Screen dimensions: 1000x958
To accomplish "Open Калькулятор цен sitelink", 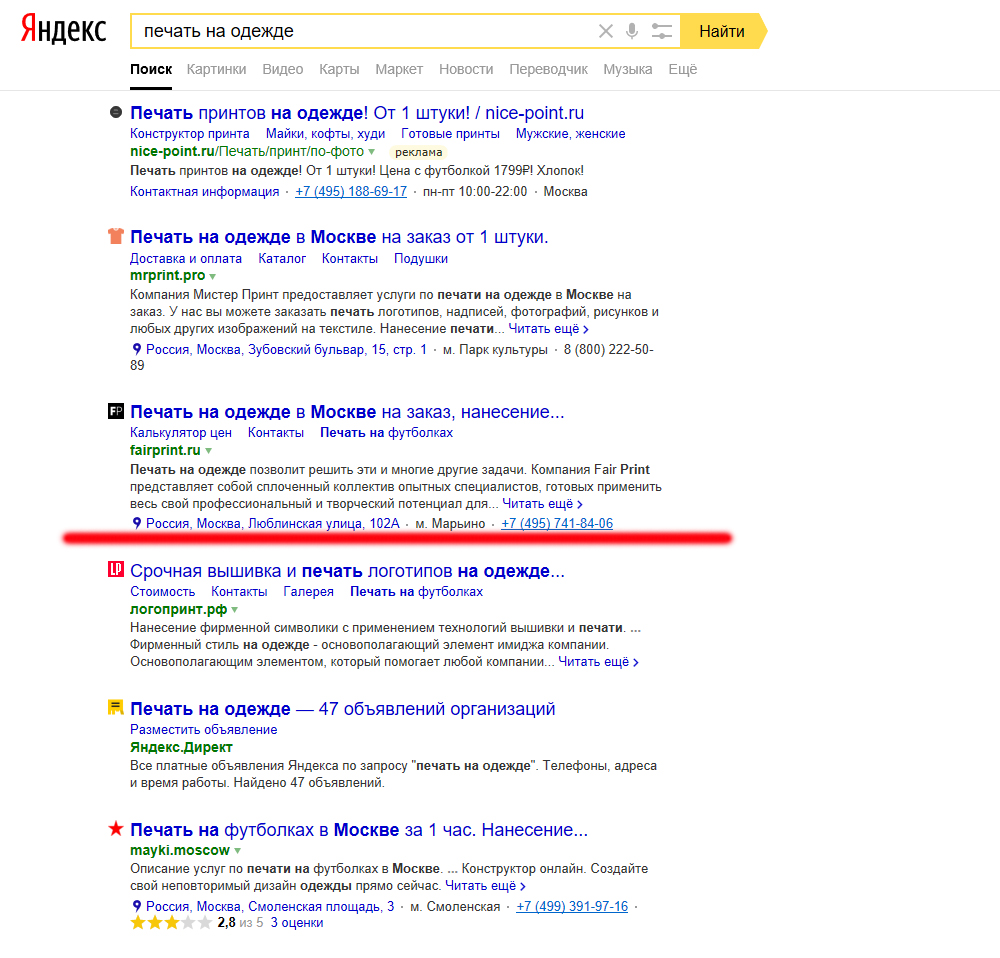I will coord(180,432).
